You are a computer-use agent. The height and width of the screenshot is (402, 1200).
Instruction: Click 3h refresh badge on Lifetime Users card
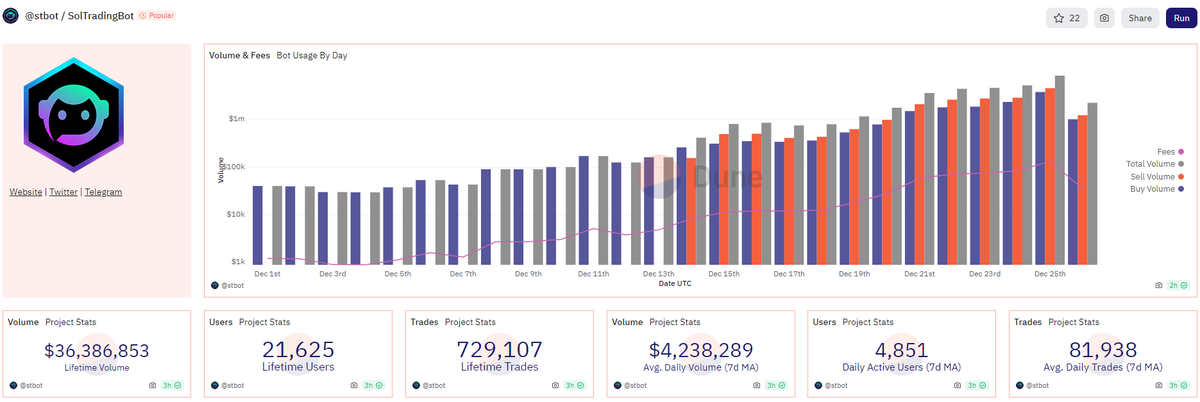[x=374, y=385]
